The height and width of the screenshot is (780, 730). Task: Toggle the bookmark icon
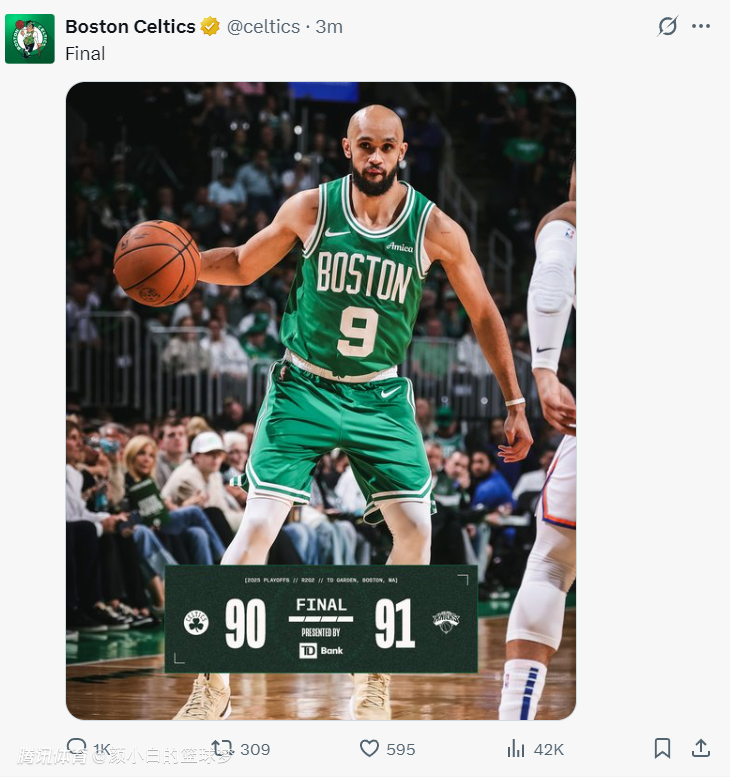(x=662, y=748)
